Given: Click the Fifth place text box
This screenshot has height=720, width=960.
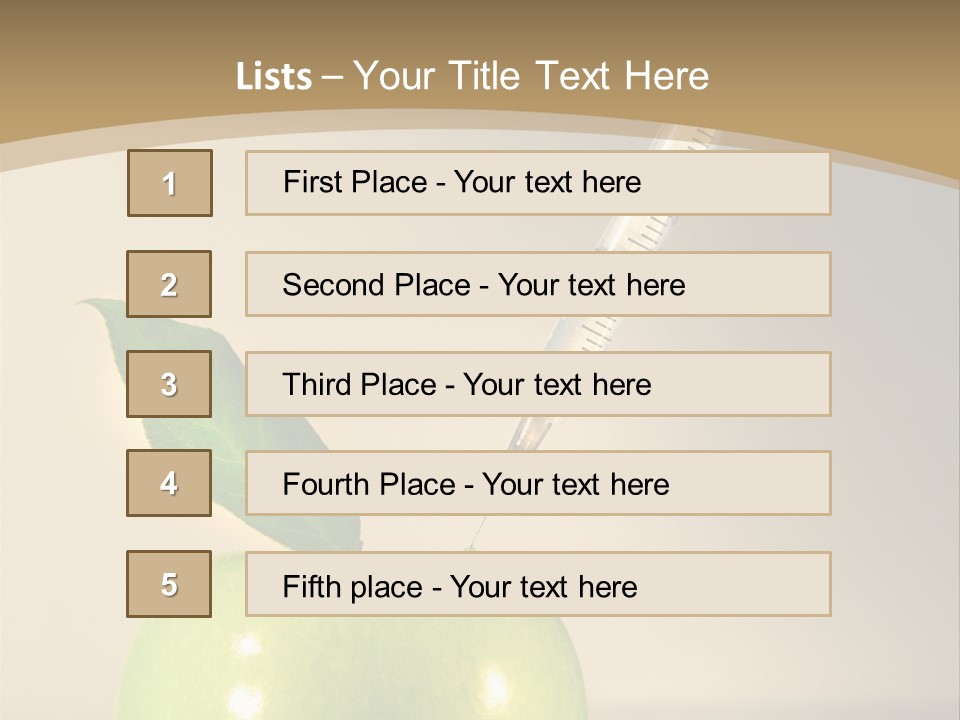Looking at the screenshot, I should 538,584.
